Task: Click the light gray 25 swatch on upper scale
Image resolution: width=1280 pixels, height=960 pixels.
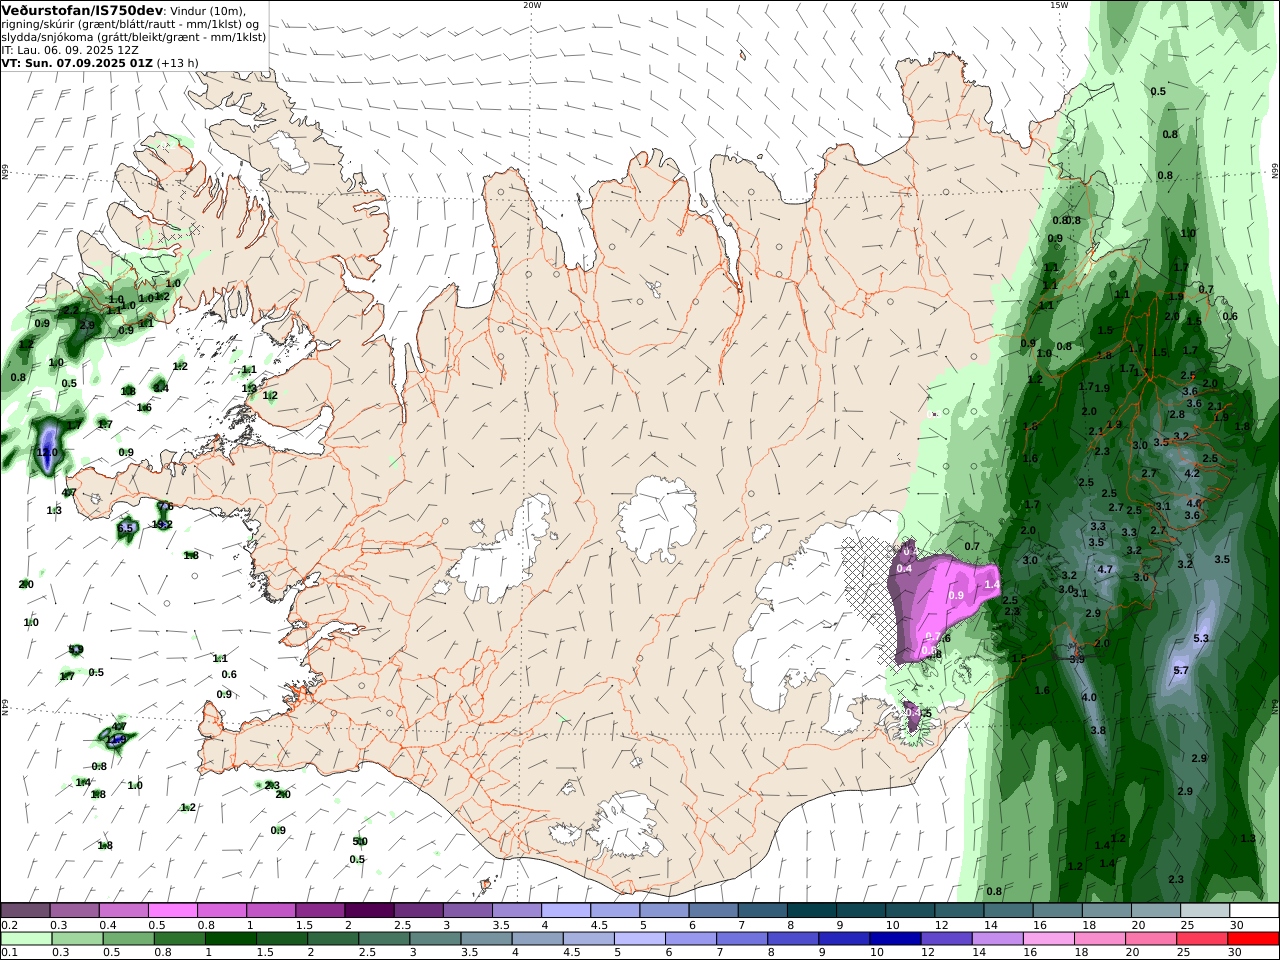Action: click(x=1205, y=911)
